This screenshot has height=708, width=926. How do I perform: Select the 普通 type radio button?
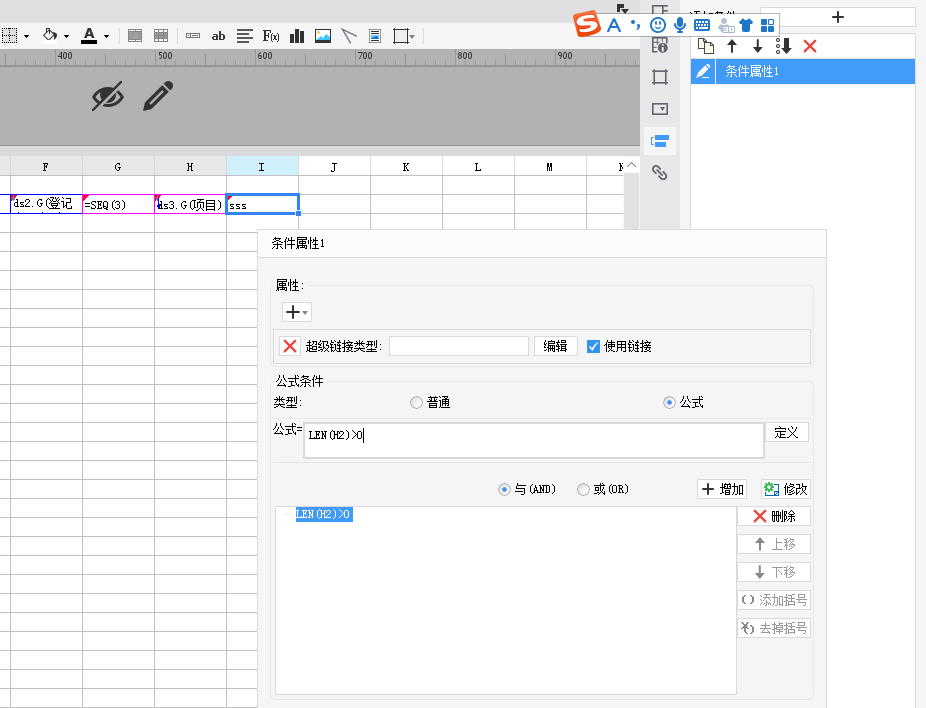tap(416, 403)
